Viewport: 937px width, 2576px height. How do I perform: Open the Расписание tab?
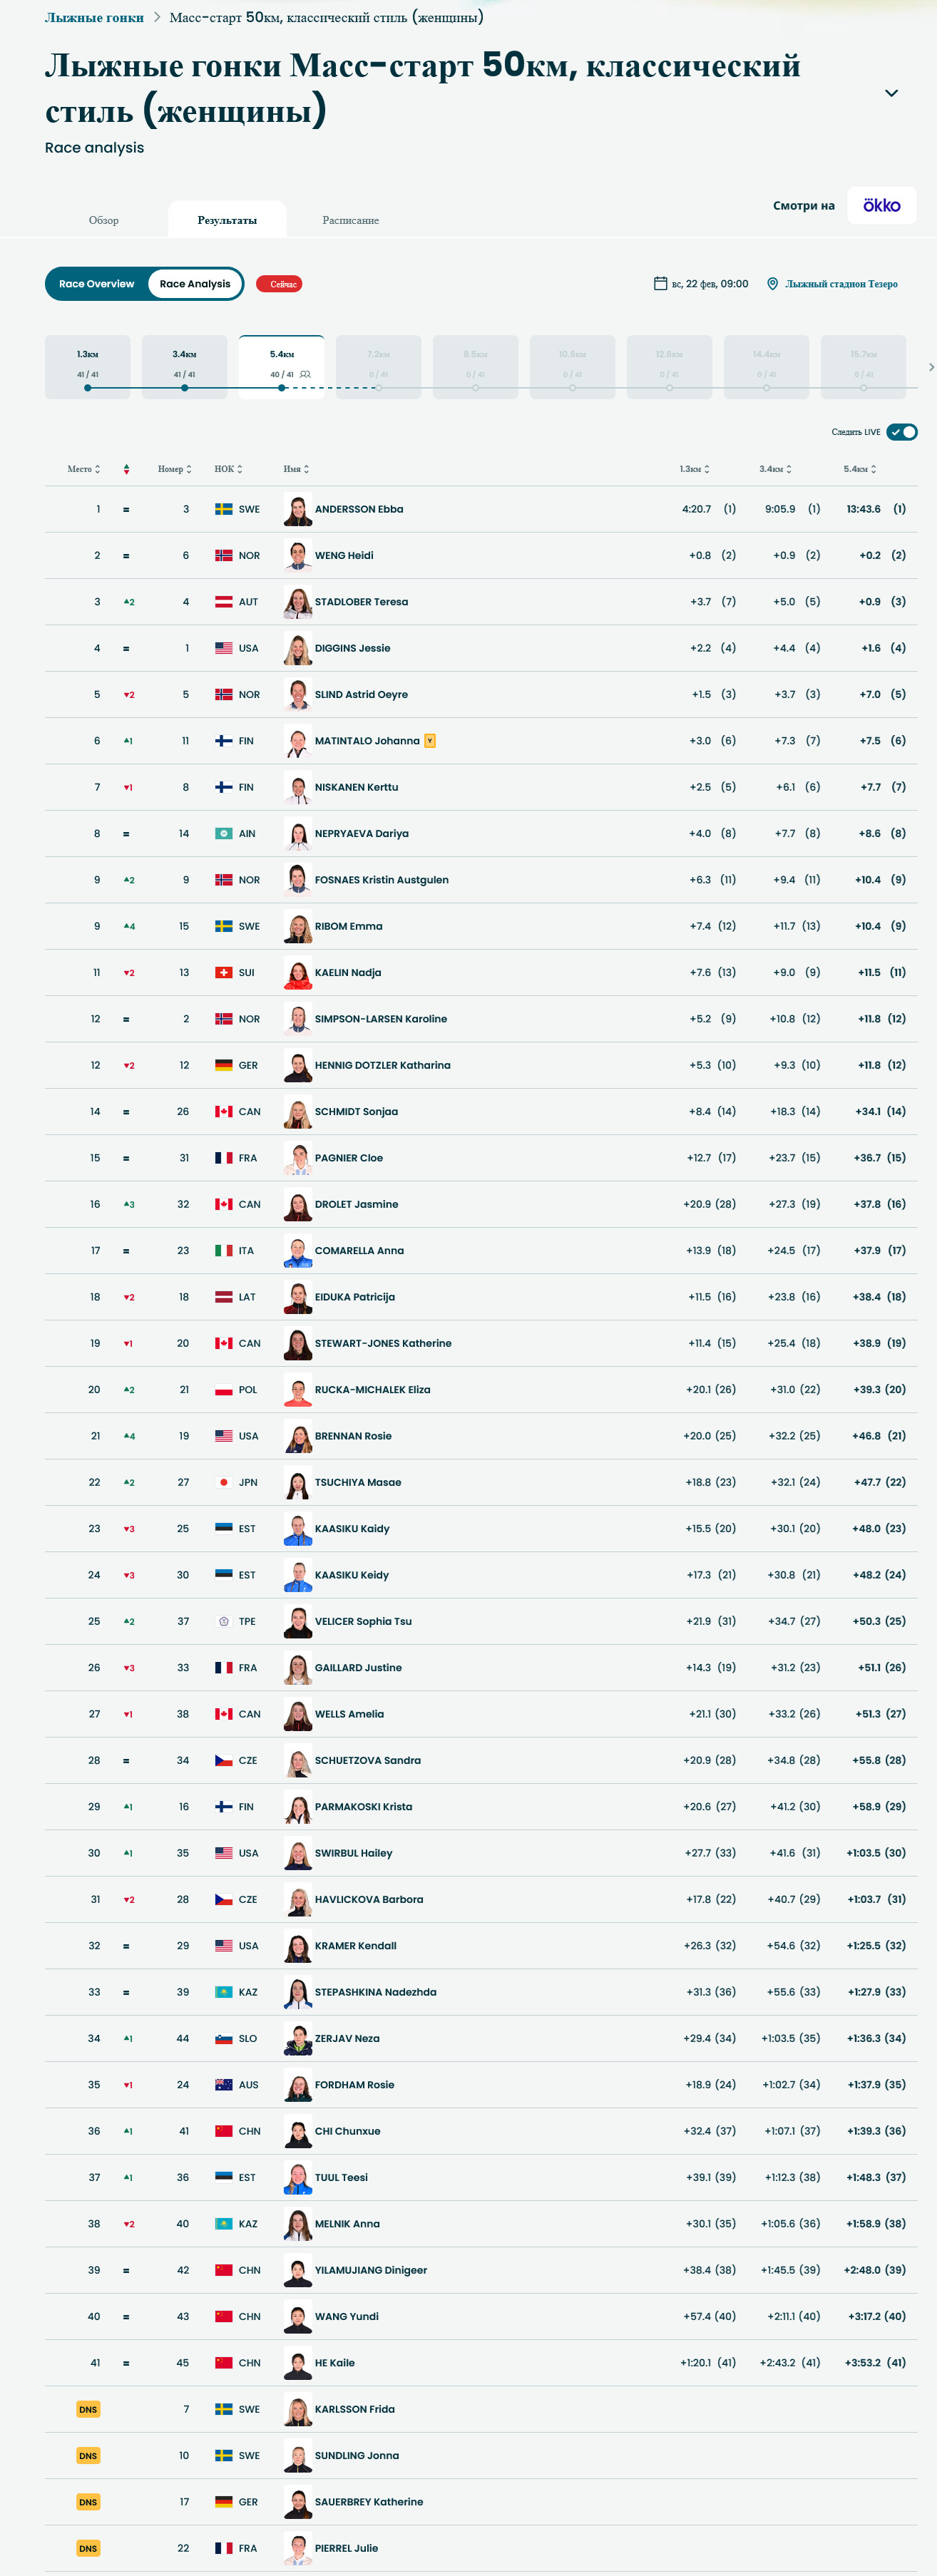click(x=350, y=220)
